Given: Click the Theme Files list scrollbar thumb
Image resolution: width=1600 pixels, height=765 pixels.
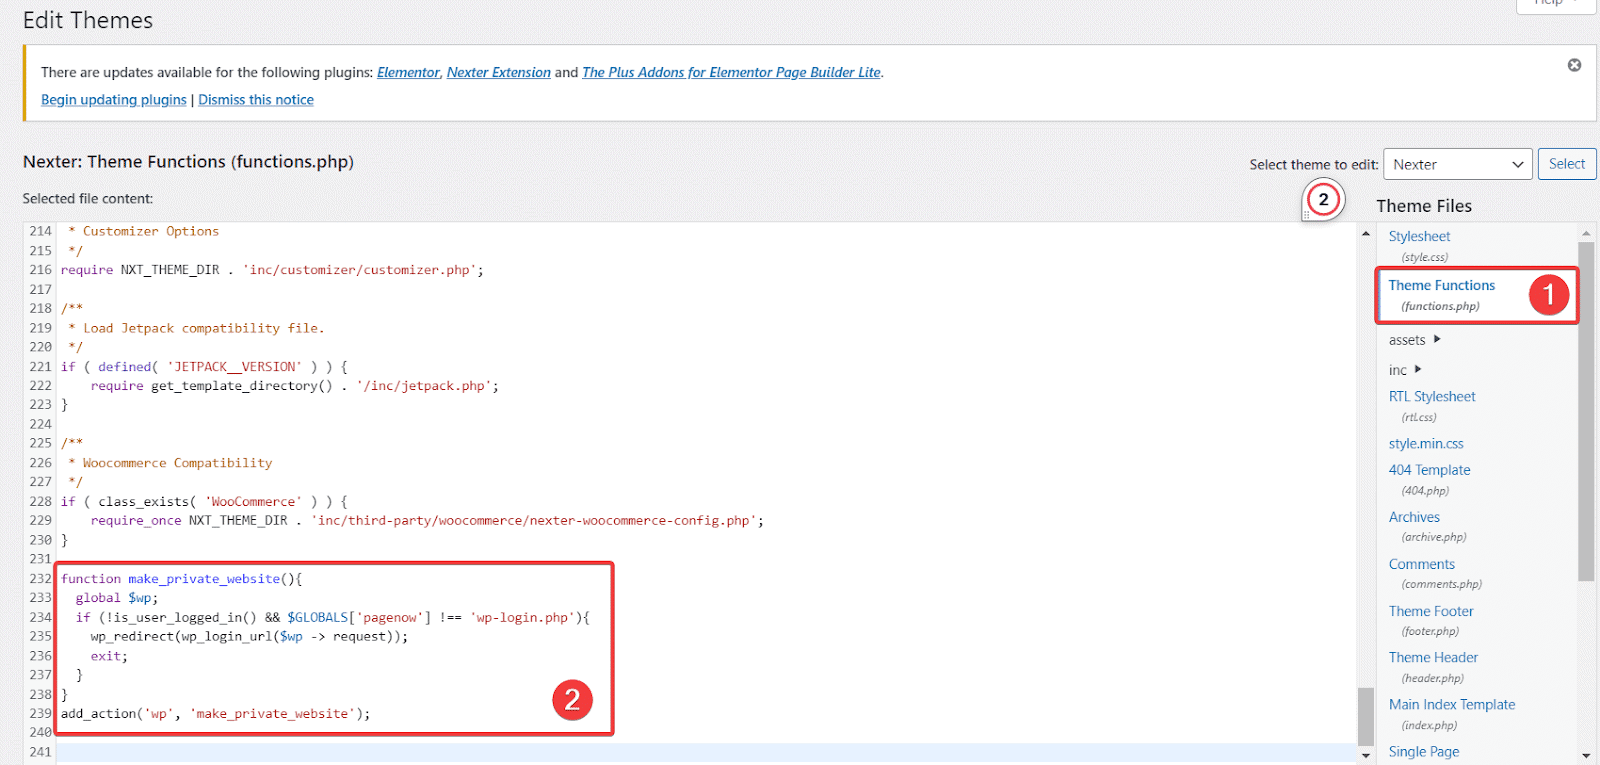Looking at the screenshot, I should (1586, 411).
